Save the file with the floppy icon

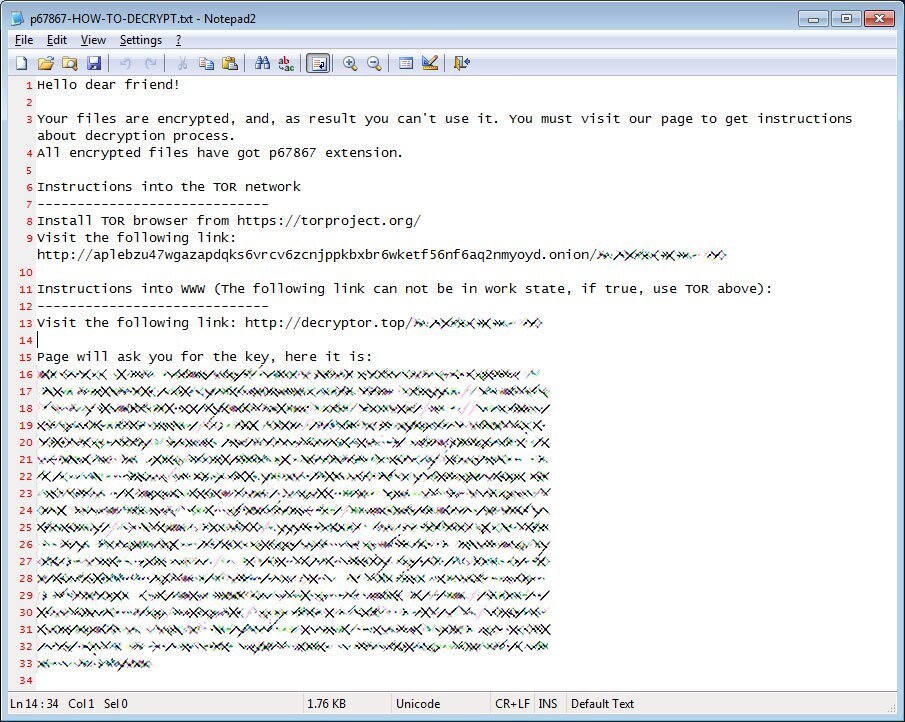pyautogui.click(x=93, y=63)
